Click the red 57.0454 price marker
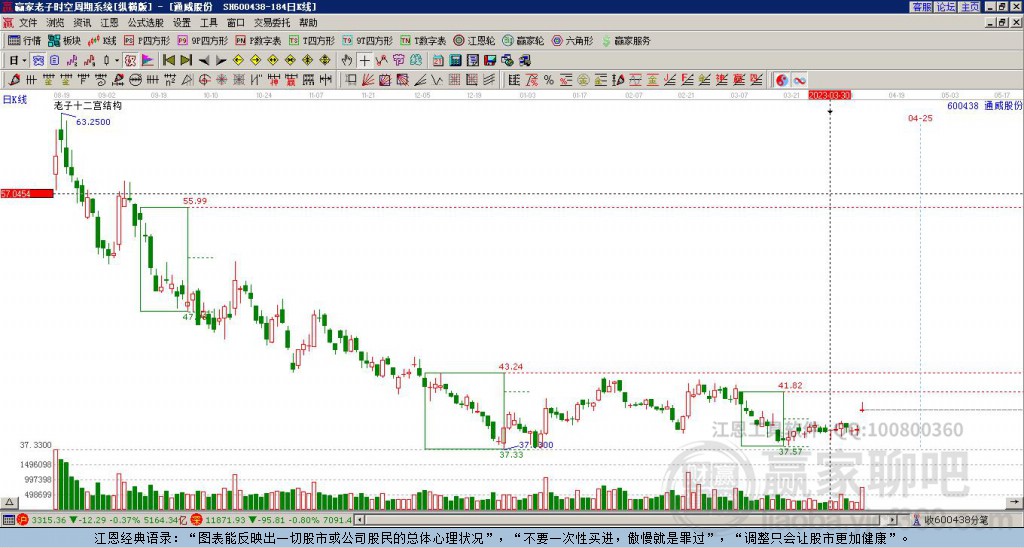The height and width of the screenshot is (548, 1024). pyautogui.click(x=27, y=193)
